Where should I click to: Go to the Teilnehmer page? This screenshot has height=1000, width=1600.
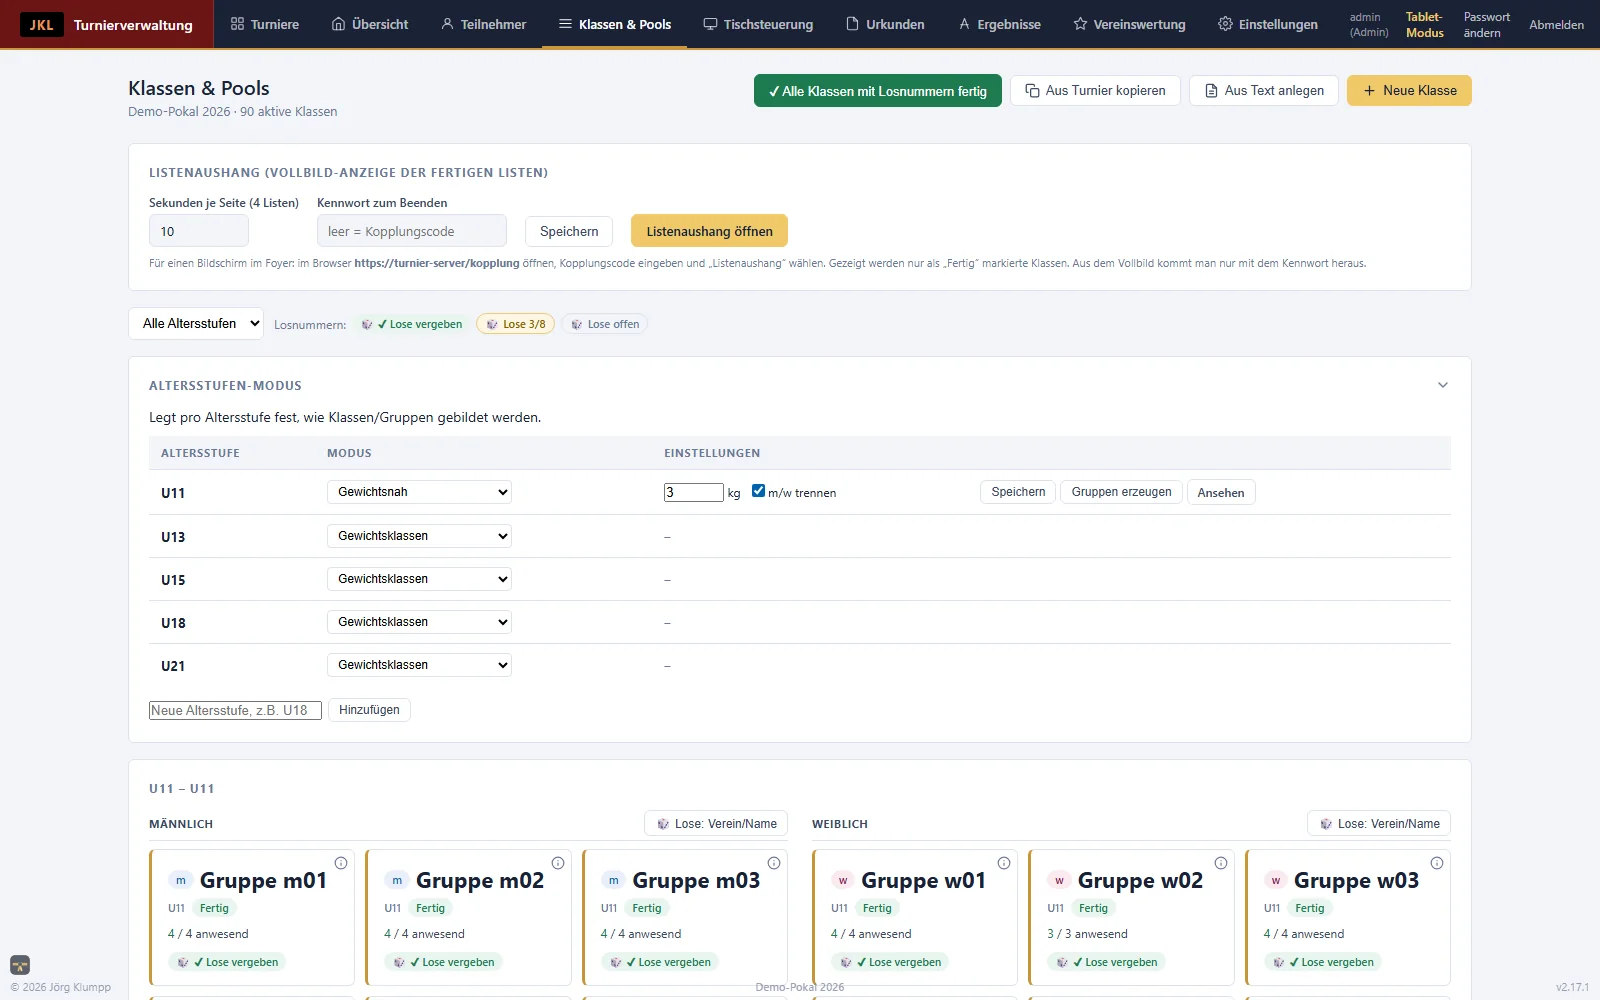pyautogui.click(x=484, y=24)
